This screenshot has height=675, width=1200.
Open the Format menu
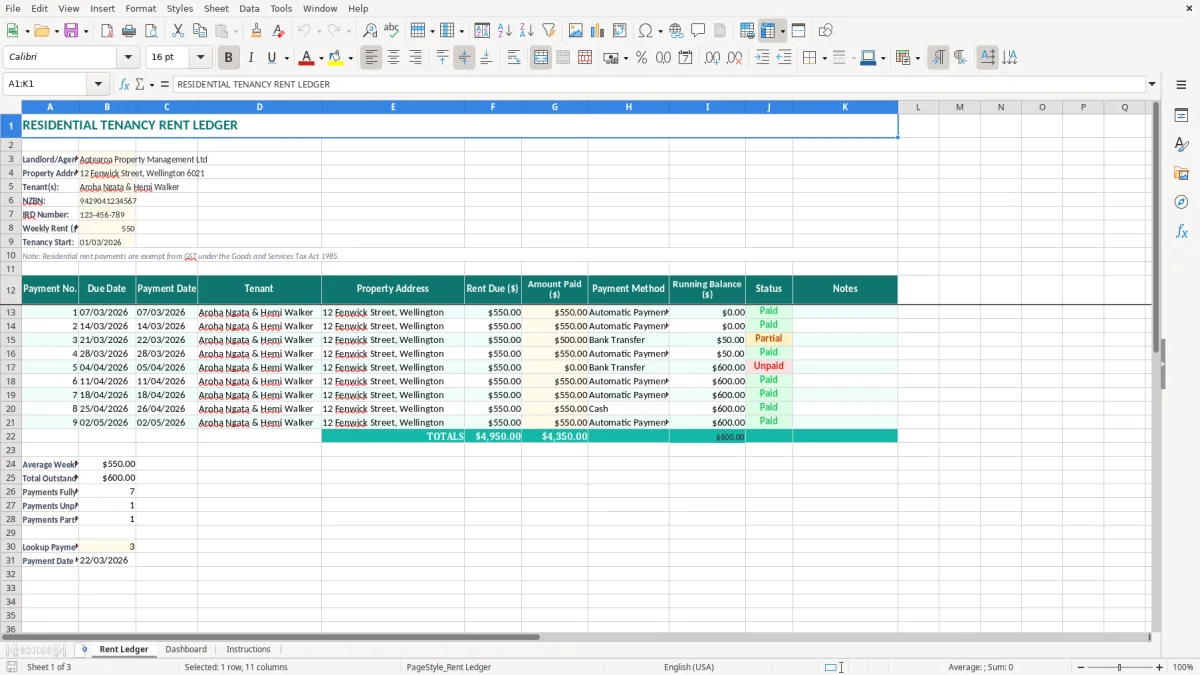pyautogui.click(x=140, y=8)
